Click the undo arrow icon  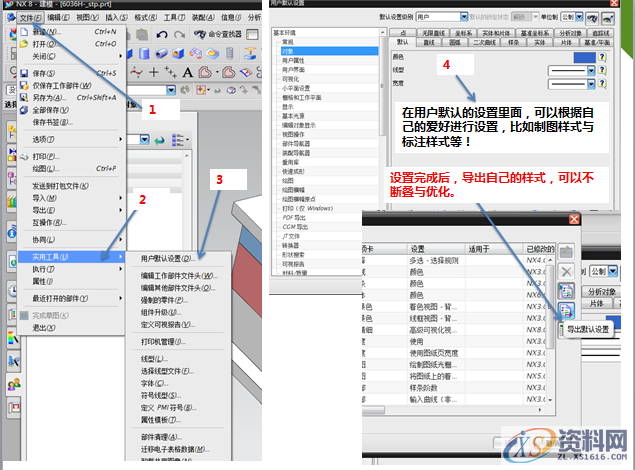tap(162, 34)
